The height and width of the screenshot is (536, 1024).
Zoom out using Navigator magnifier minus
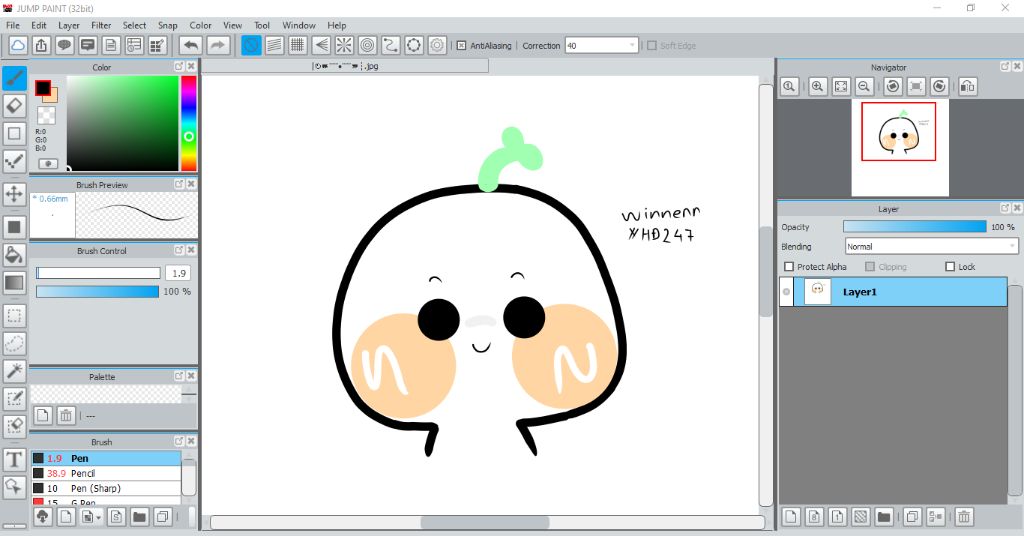864,86
